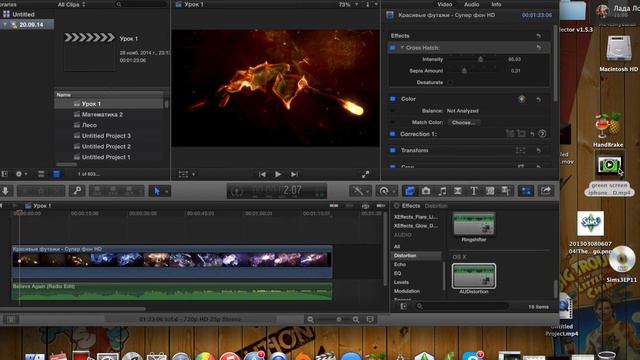The height and width of the screenshot is (360, 640).
Task: Adjust the Intensity slider handle
Action: (x=480, y=59)
